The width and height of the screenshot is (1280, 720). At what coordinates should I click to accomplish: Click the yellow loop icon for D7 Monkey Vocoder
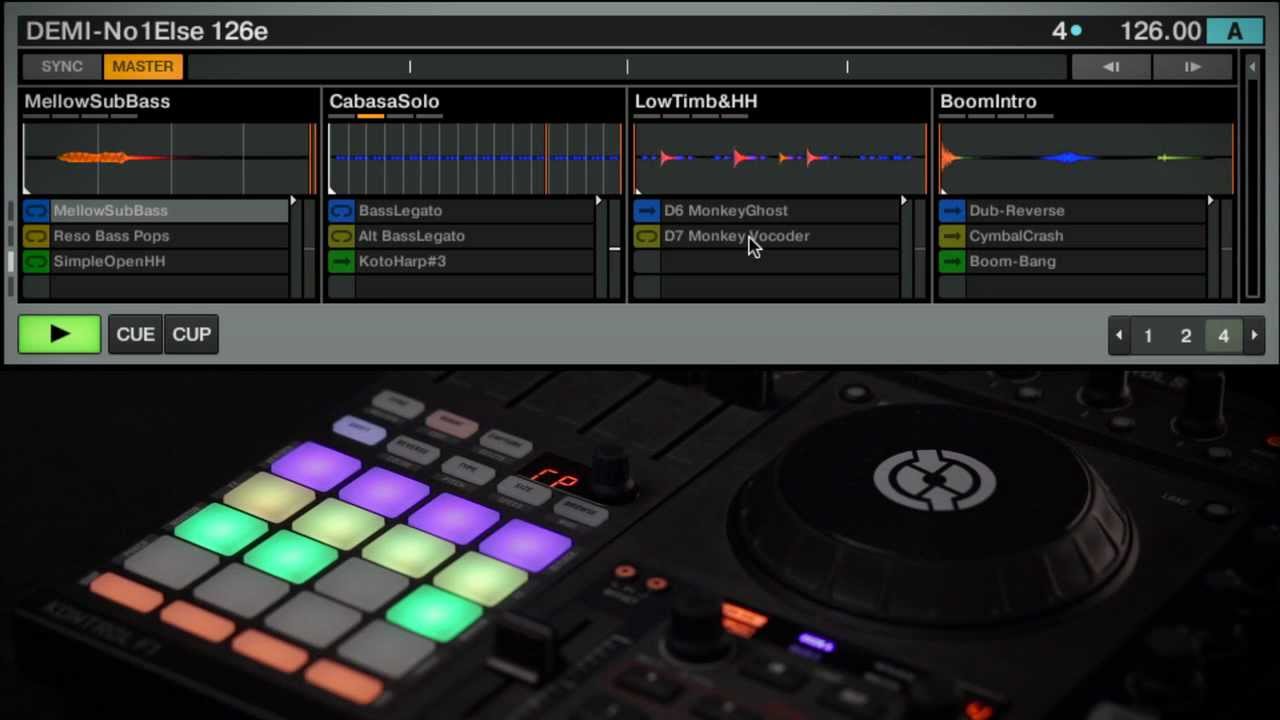647,236
